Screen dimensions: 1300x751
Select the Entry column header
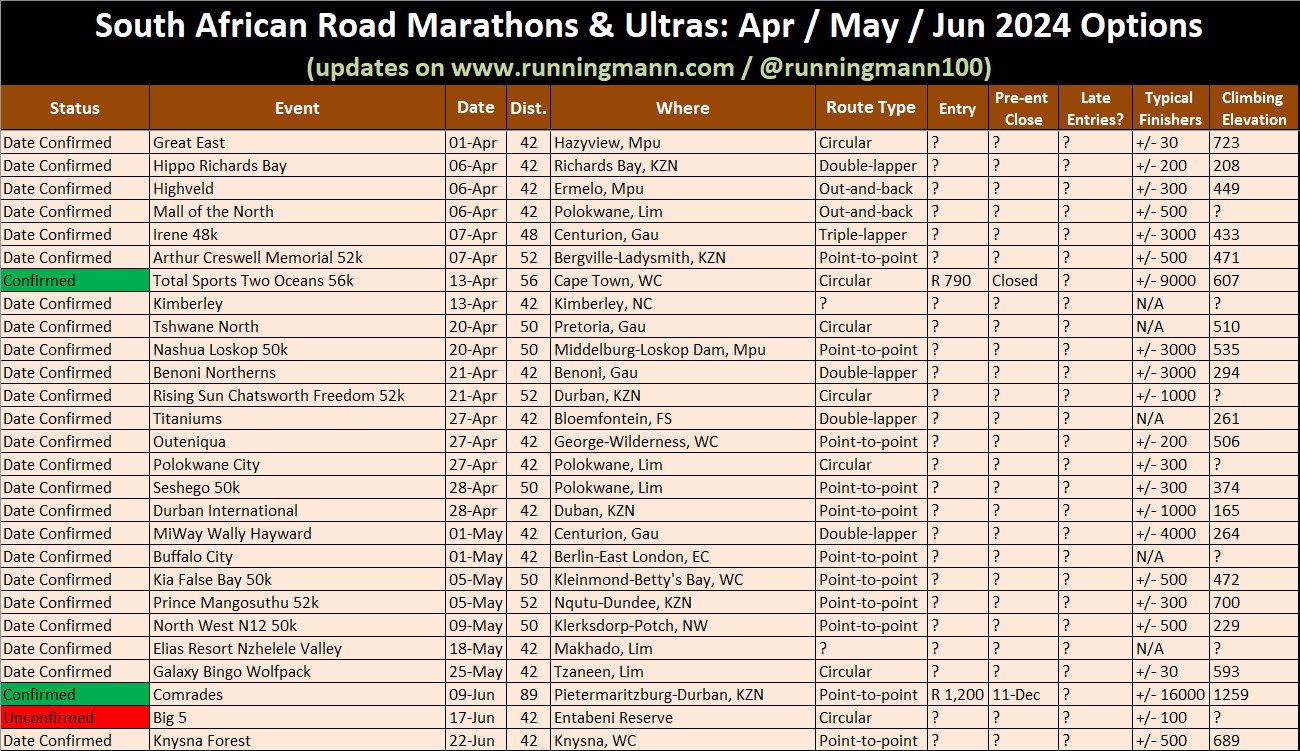[957, 108]
